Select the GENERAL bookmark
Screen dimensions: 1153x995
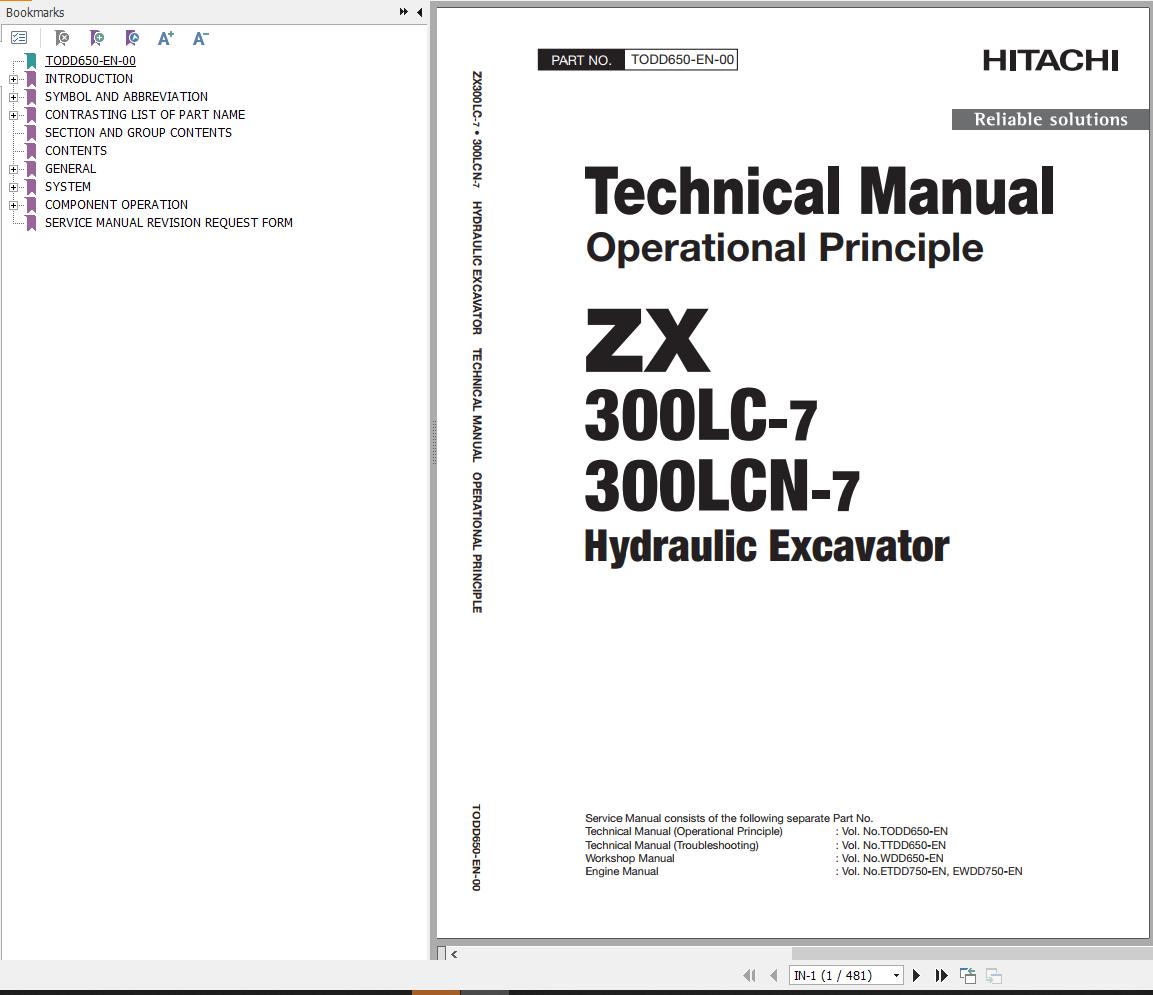pos(71,168)
